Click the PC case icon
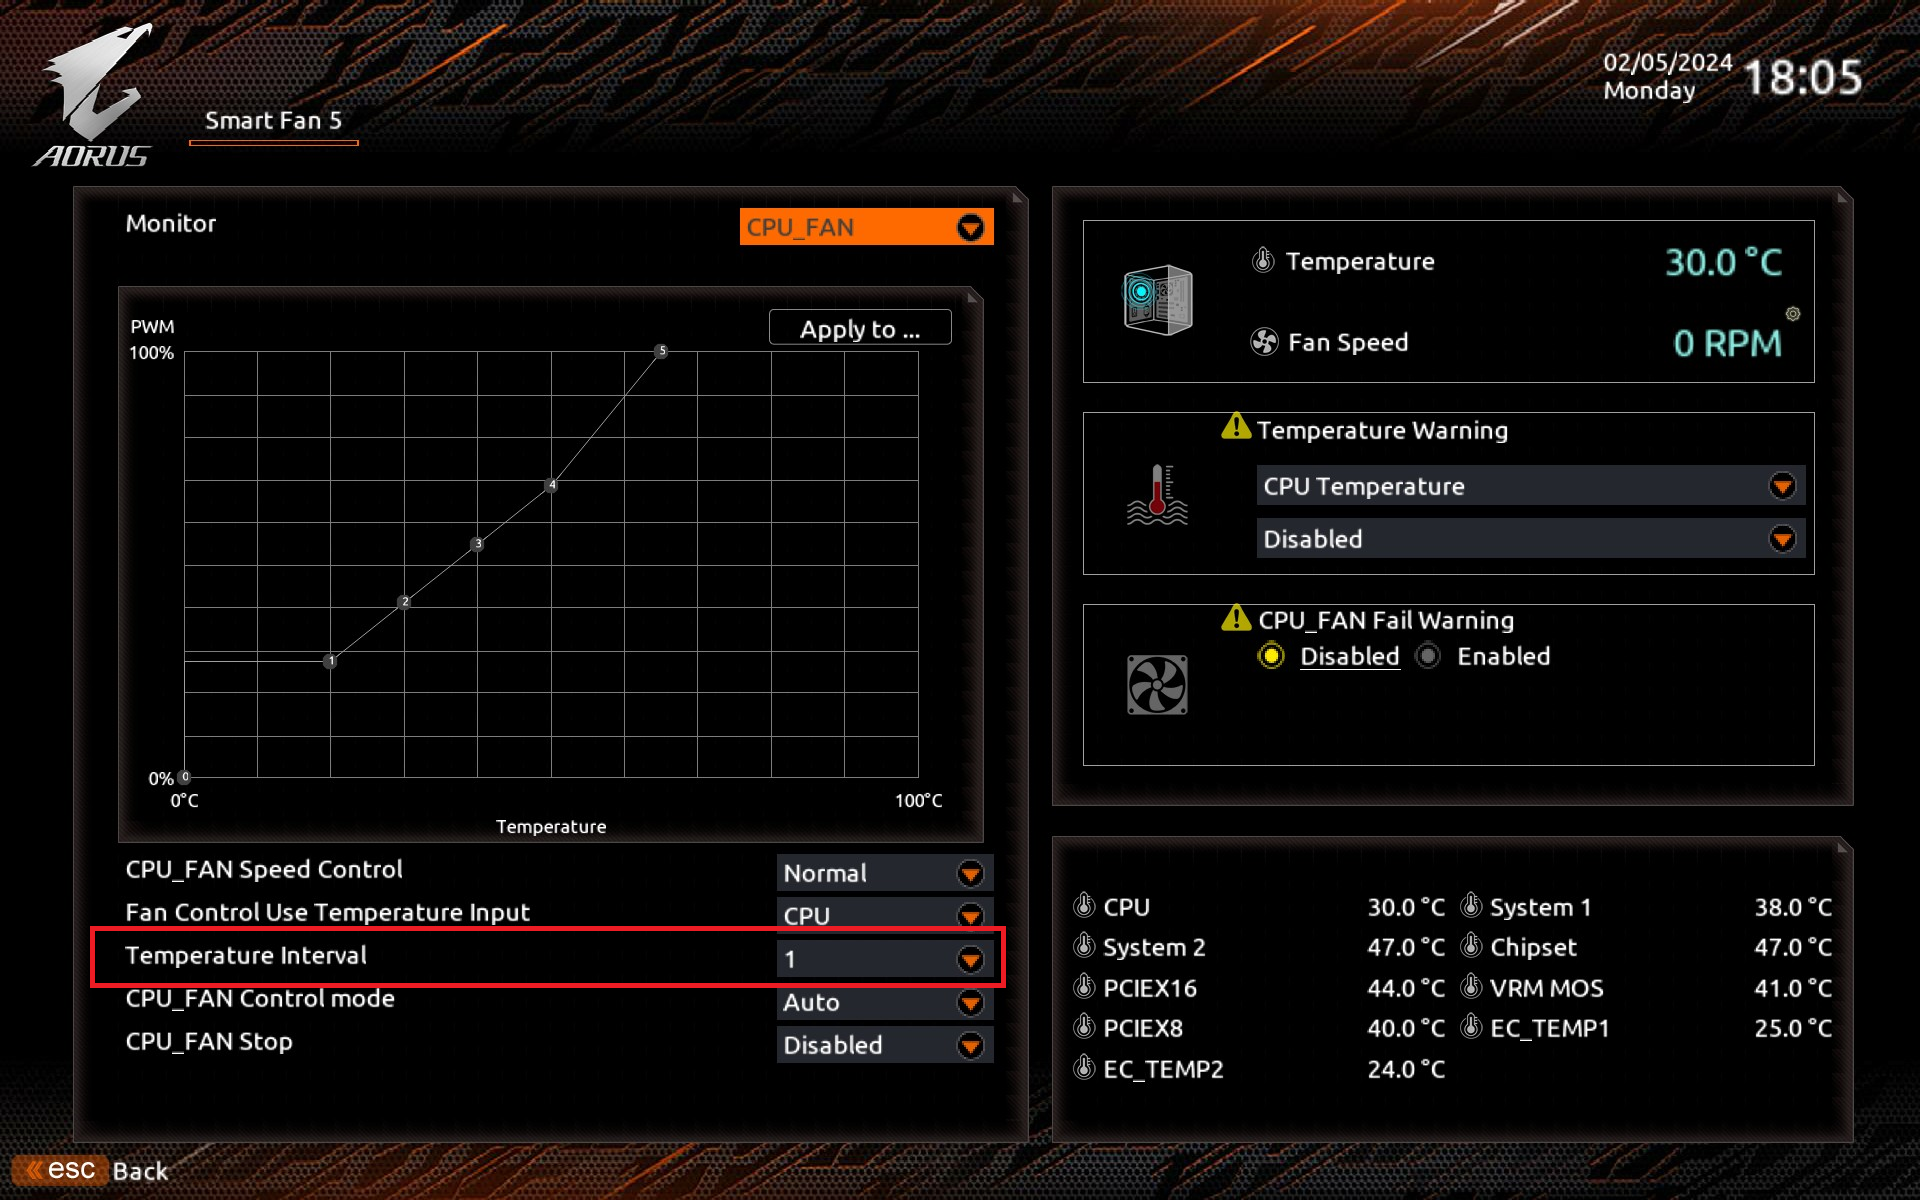This screenshot has width=1920, height=1200. pos(1158,300)
